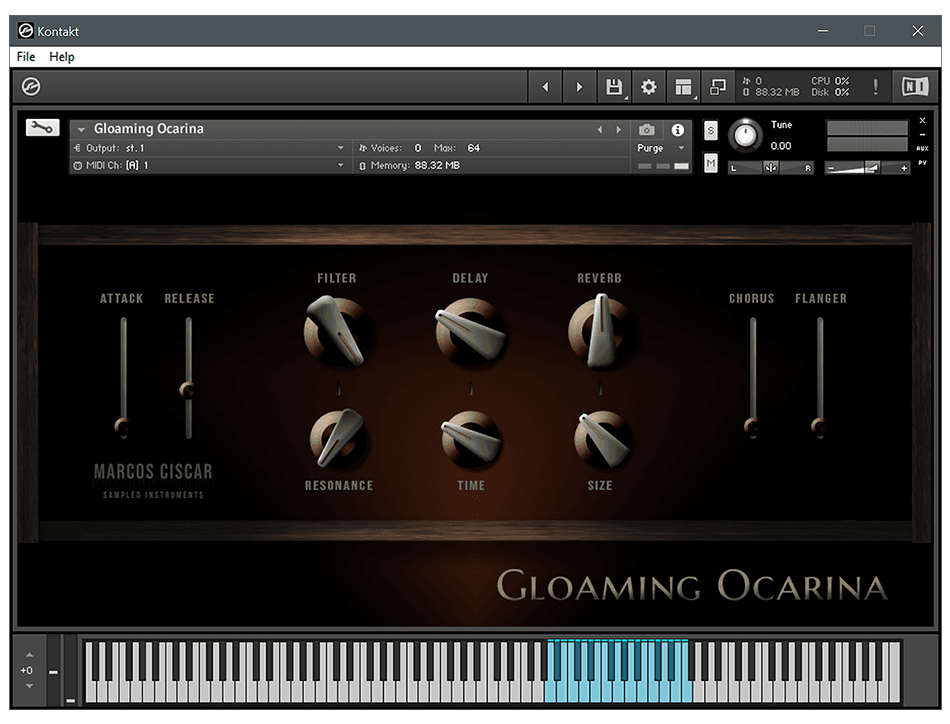Open the File menu
Viewport: 950px width, 724px height.
coord(26,57)
